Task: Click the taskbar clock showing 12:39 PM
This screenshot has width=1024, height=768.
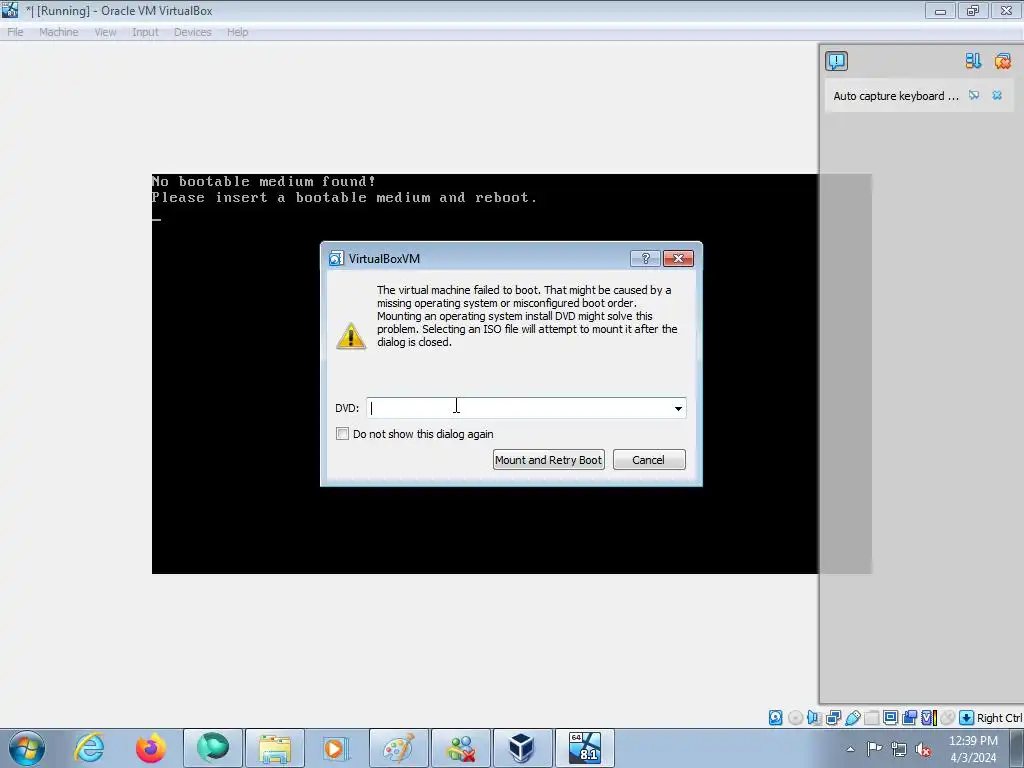Action: [x=973, y=749]
